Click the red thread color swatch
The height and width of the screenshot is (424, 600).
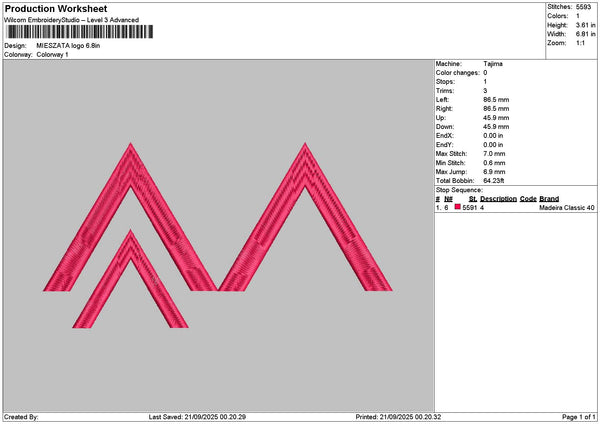pos(458,207)
